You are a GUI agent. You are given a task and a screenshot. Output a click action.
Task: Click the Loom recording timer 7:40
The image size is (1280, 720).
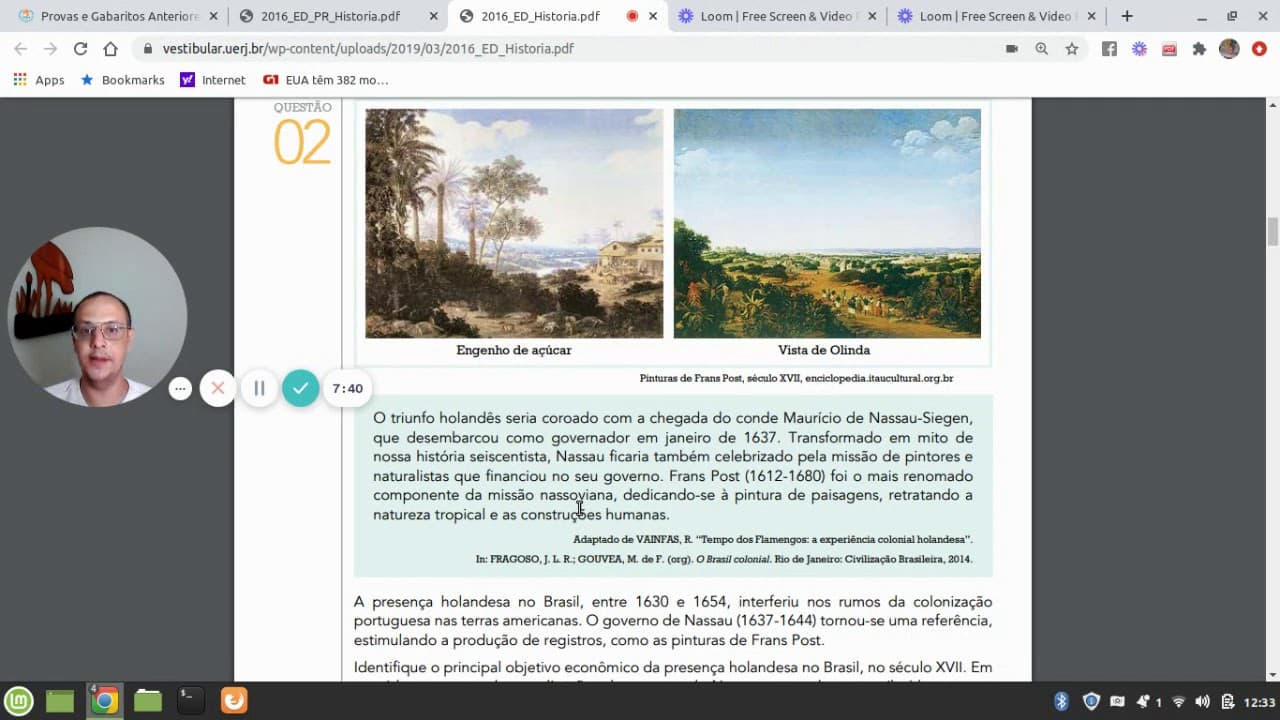[x=347, y=388]
